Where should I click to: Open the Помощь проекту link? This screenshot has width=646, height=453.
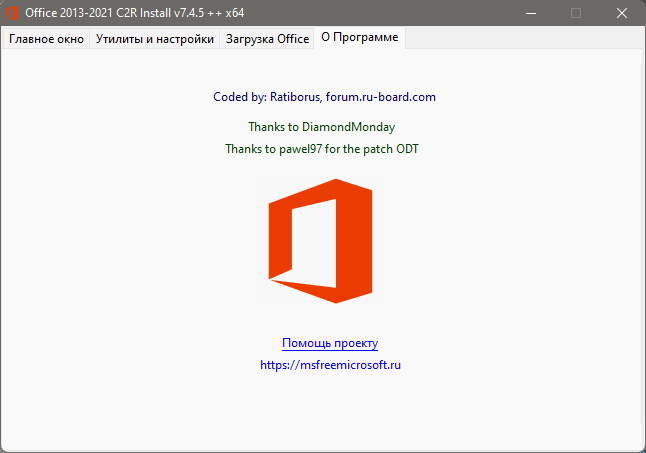click(330, 343)
